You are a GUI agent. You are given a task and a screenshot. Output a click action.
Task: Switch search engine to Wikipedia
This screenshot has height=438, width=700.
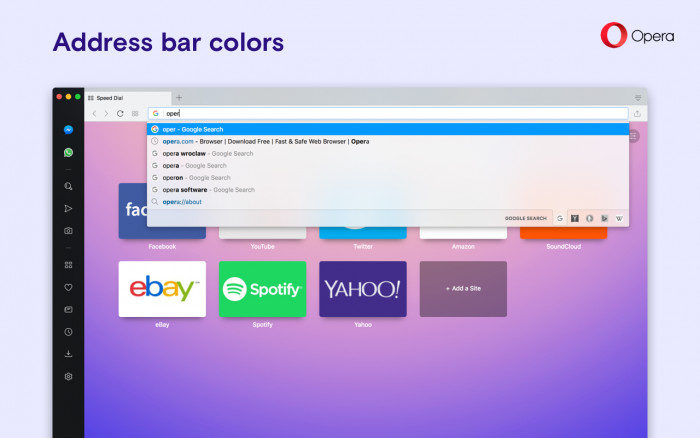pyautogui.click(x=619, y=218)
